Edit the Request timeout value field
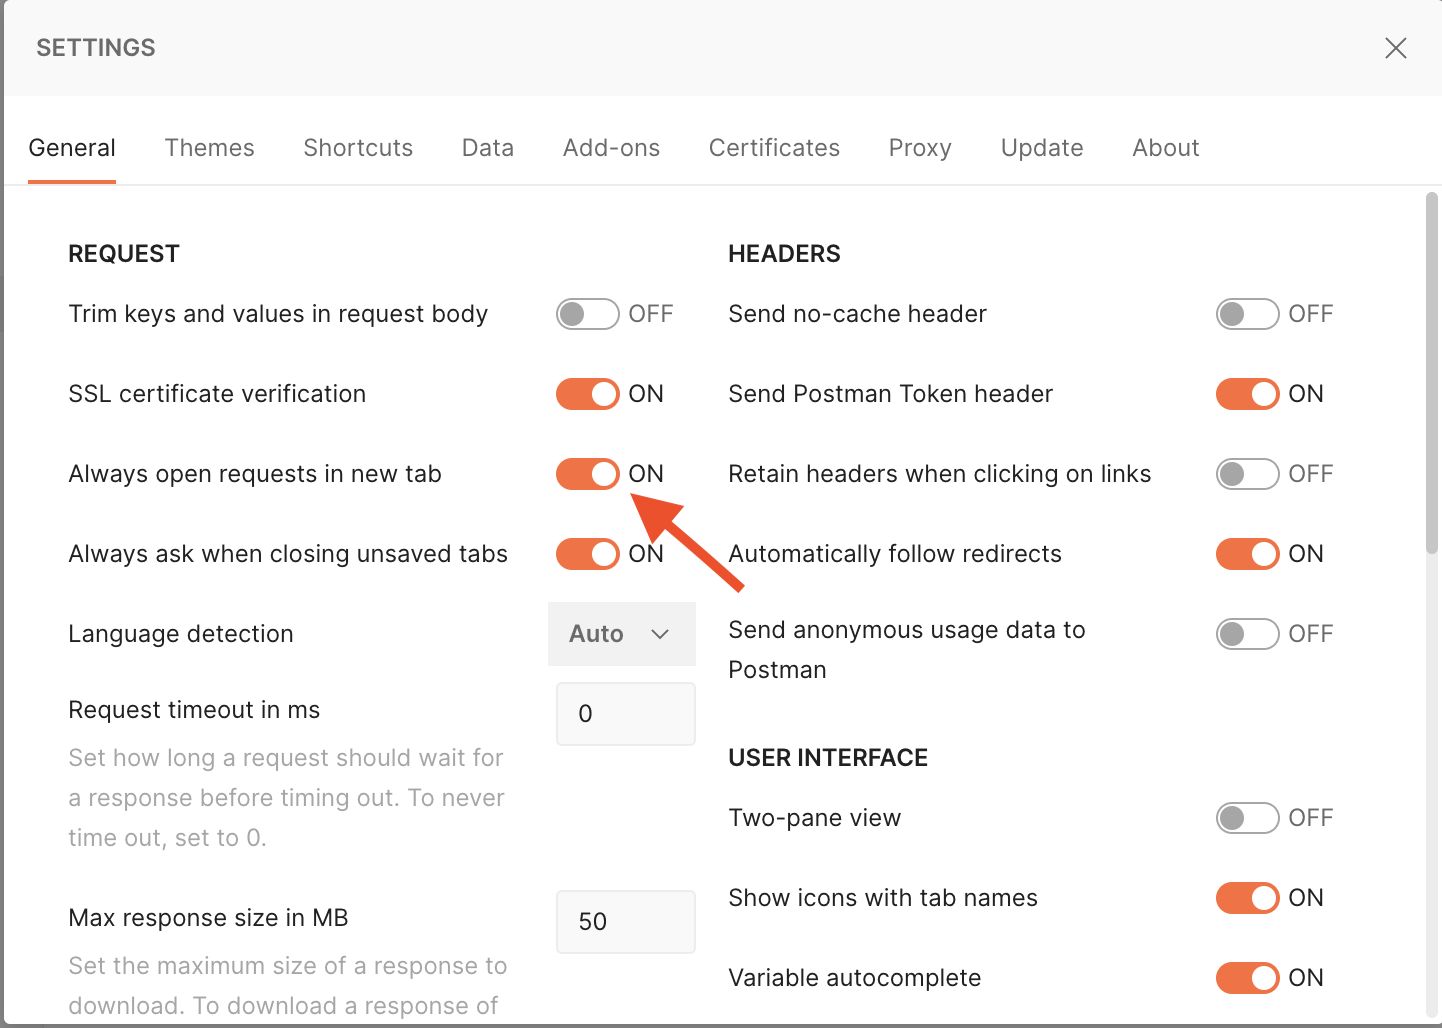 point(625,713)
